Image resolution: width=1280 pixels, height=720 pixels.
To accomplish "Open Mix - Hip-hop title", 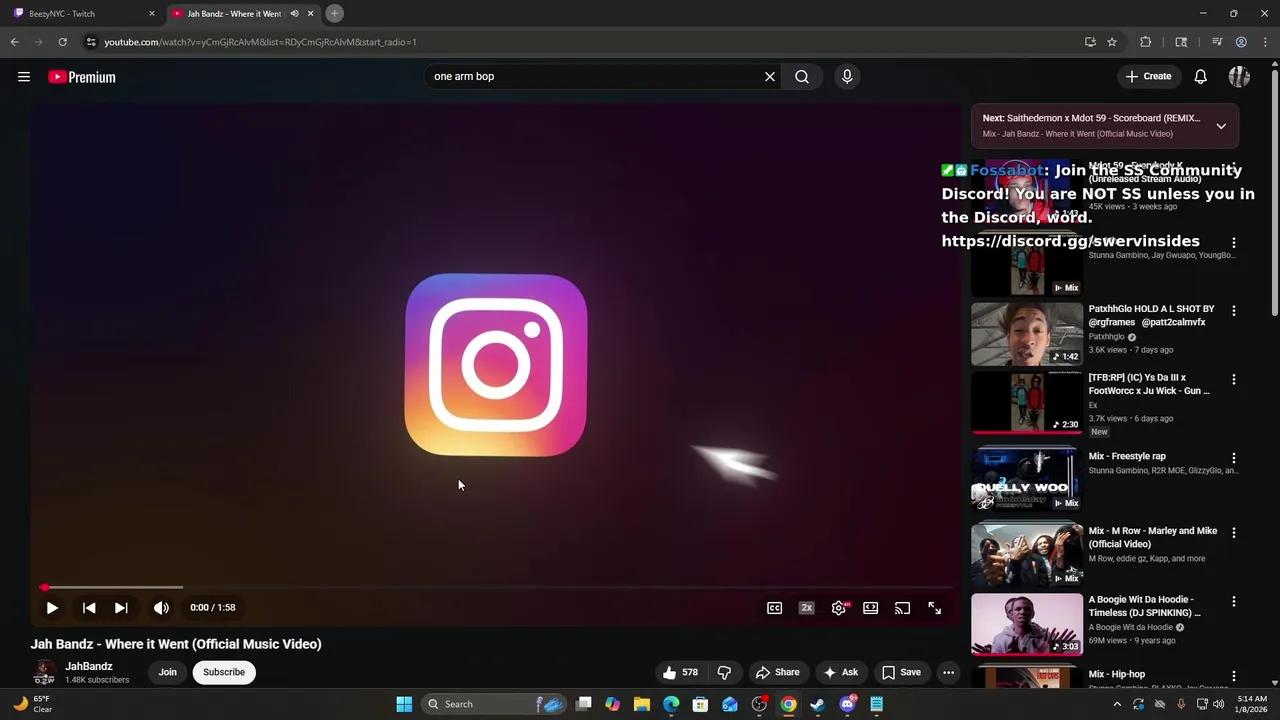I will (1117, 674).
